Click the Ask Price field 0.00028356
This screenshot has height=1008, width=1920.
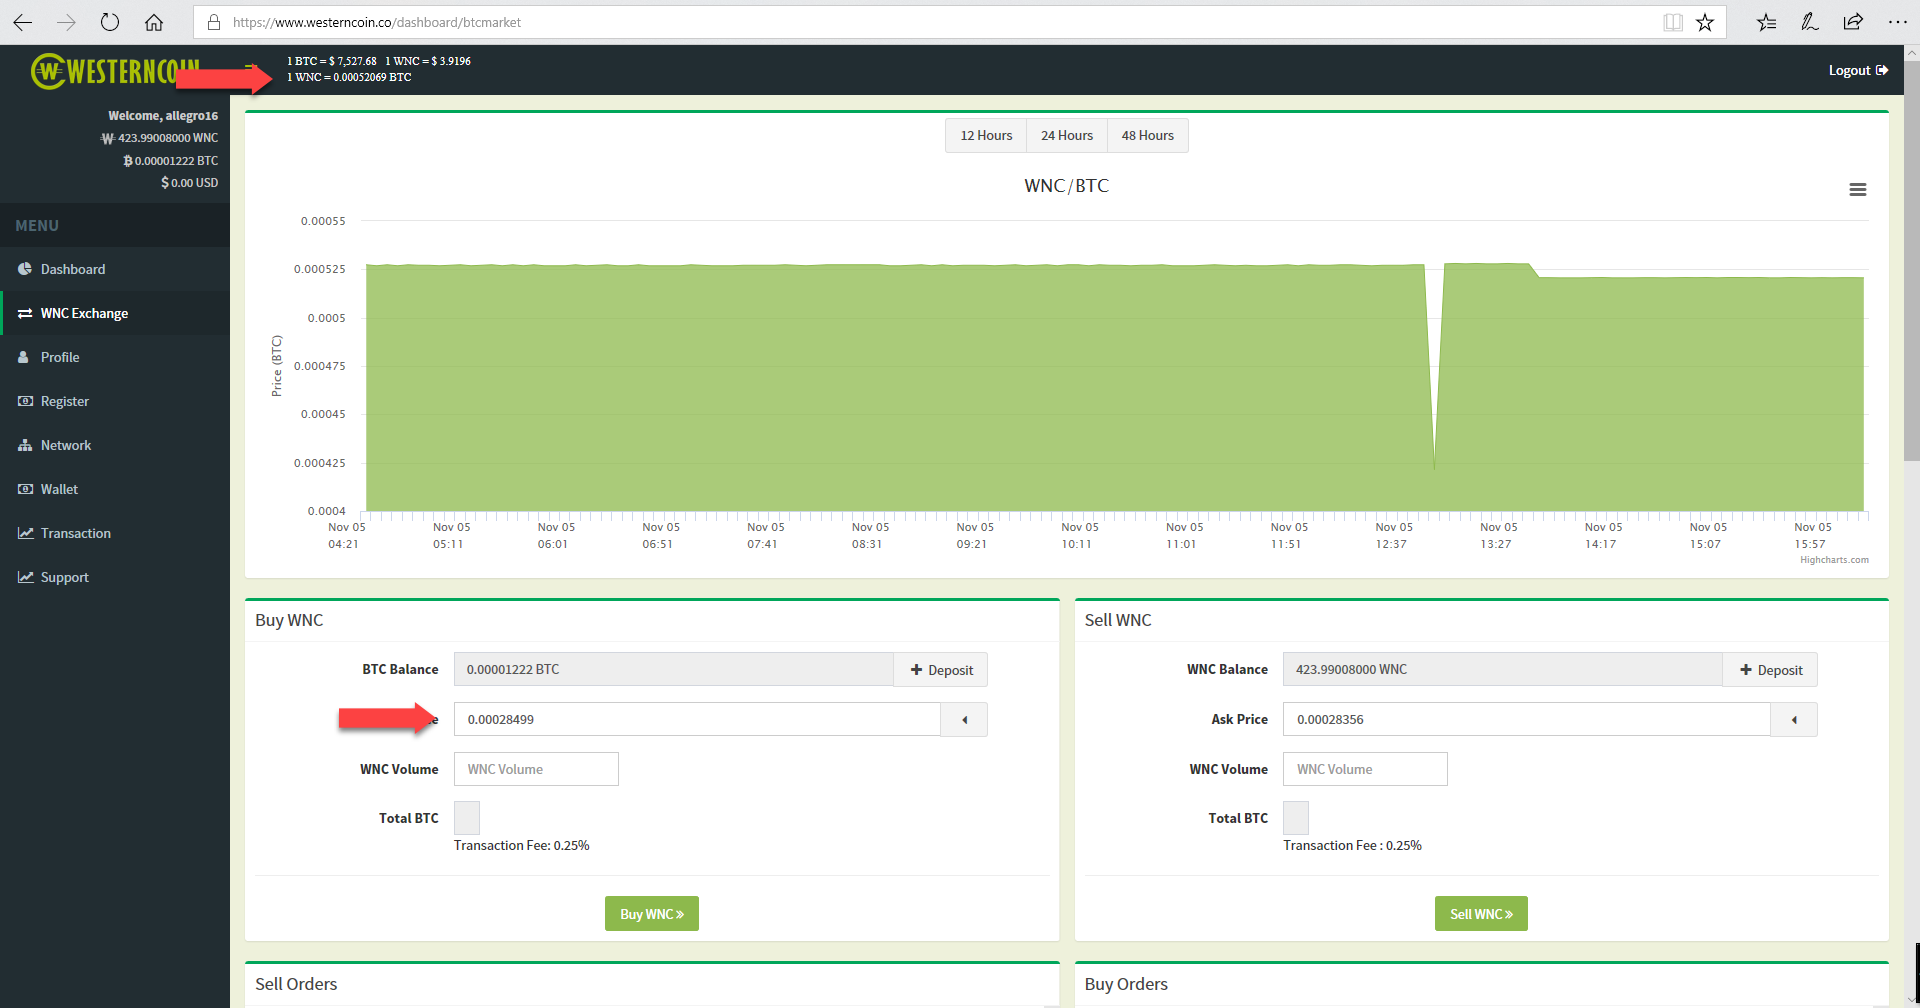(1527, 720)
